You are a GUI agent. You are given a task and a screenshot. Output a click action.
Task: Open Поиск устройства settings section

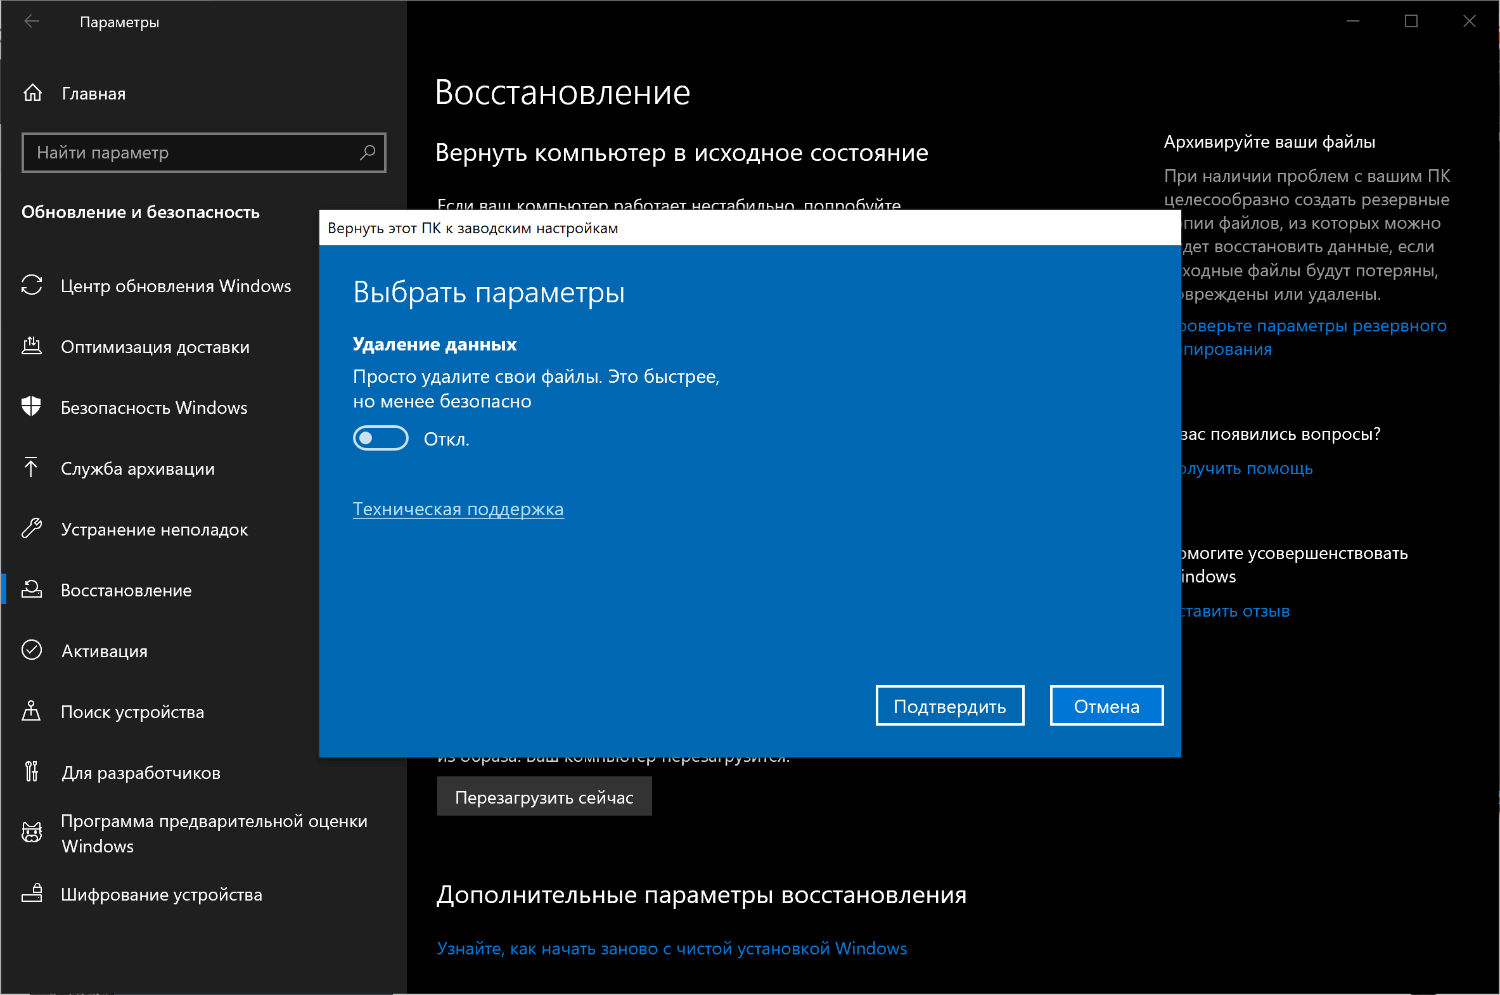[x=132, y=712]
